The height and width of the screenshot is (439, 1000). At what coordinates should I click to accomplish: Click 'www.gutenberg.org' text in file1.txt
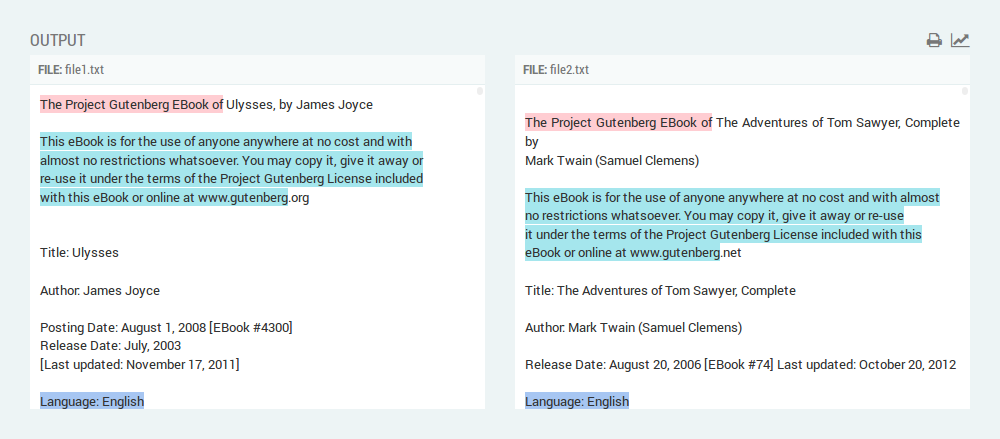coord(253,197)
